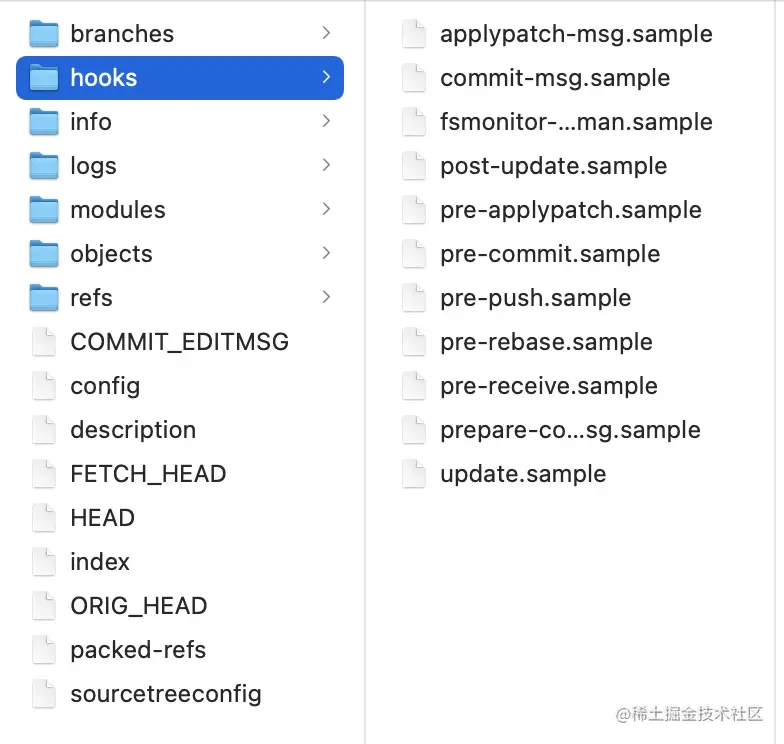Expand the objects folder chevron

(326, 254)
